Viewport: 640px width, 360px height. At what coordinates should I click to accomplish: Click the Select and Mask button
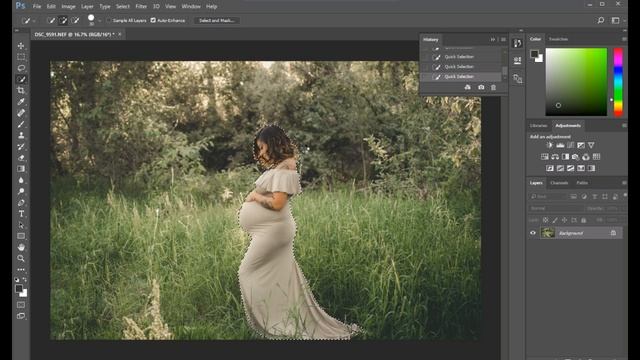217,20
